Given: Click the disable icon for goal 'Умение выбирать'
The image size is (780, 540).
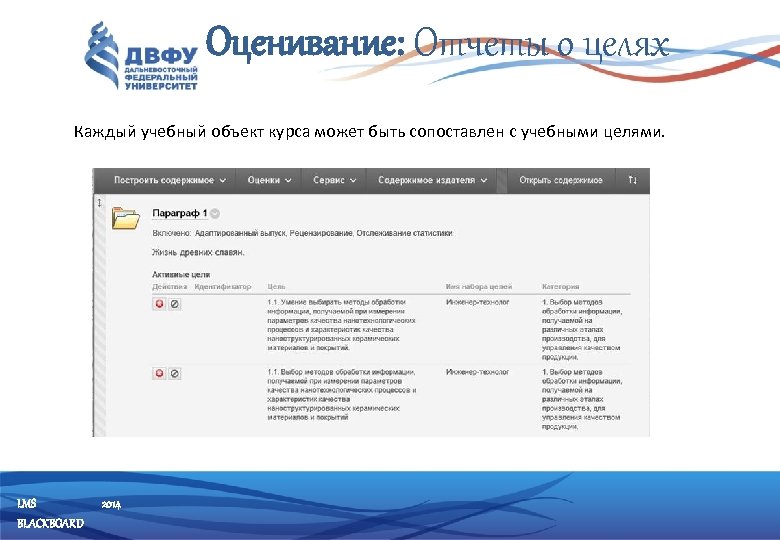Looking at the screenshot, I should [175, 304].
